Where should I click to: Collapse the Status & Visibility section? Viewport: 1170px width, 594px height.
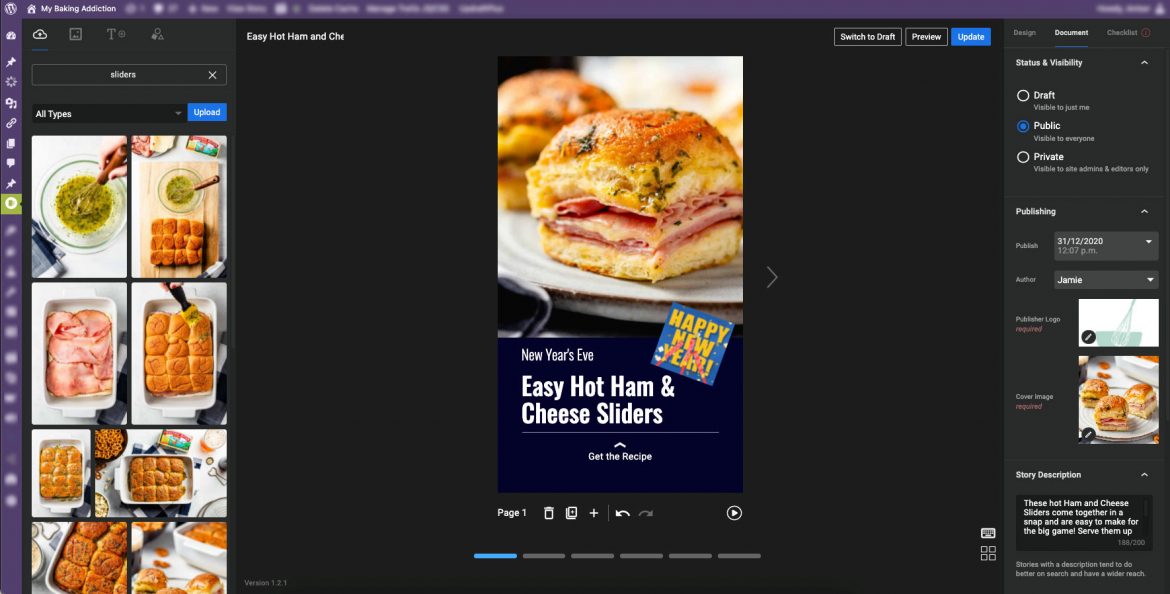1146,62
